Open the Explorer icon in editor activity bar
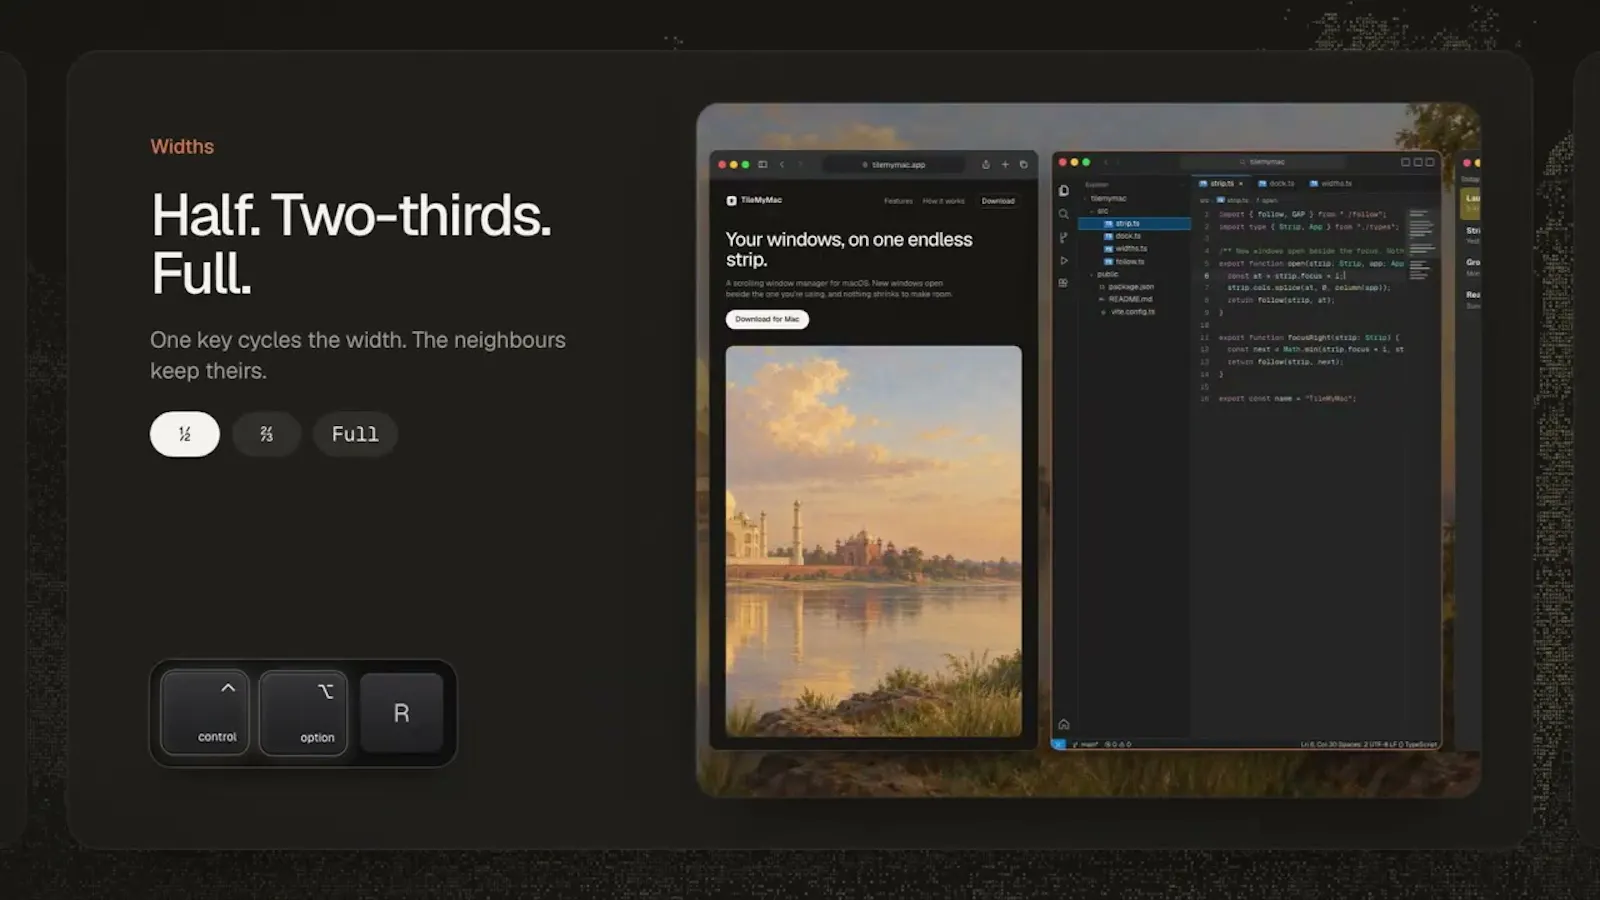The height and width of the screenshot is (900, 1600). (x=1064, y=190)
